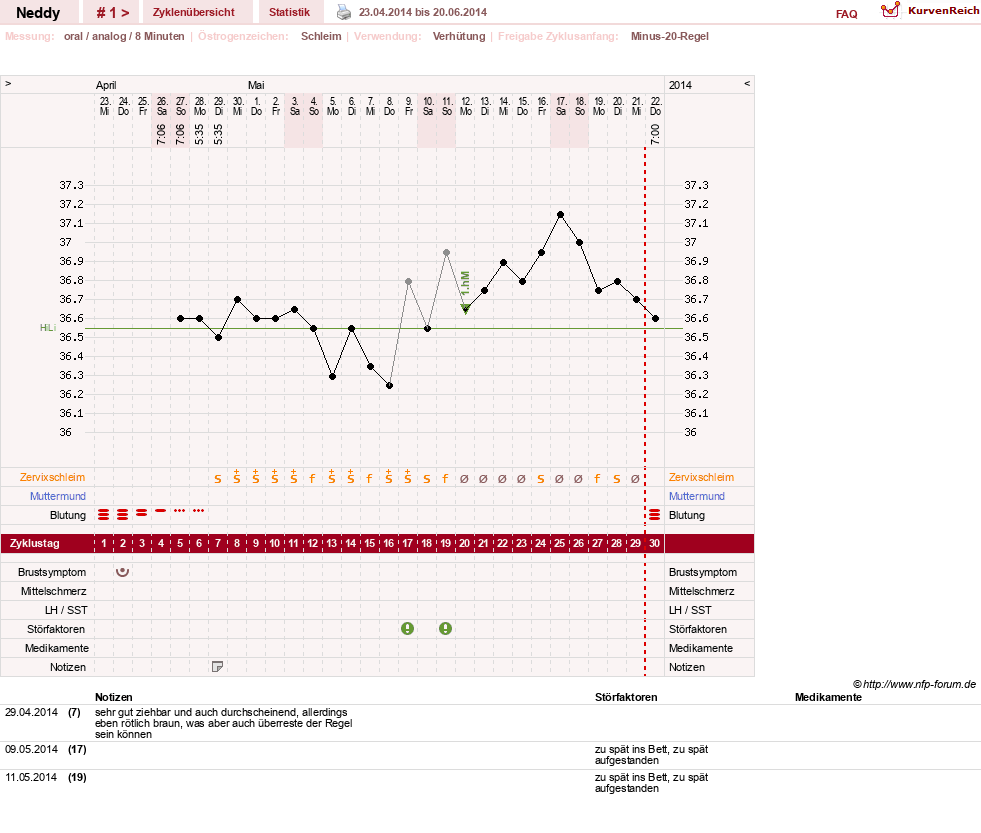
Task: Go to next cycle with # 1 >
Action: [x=113, y=13]
